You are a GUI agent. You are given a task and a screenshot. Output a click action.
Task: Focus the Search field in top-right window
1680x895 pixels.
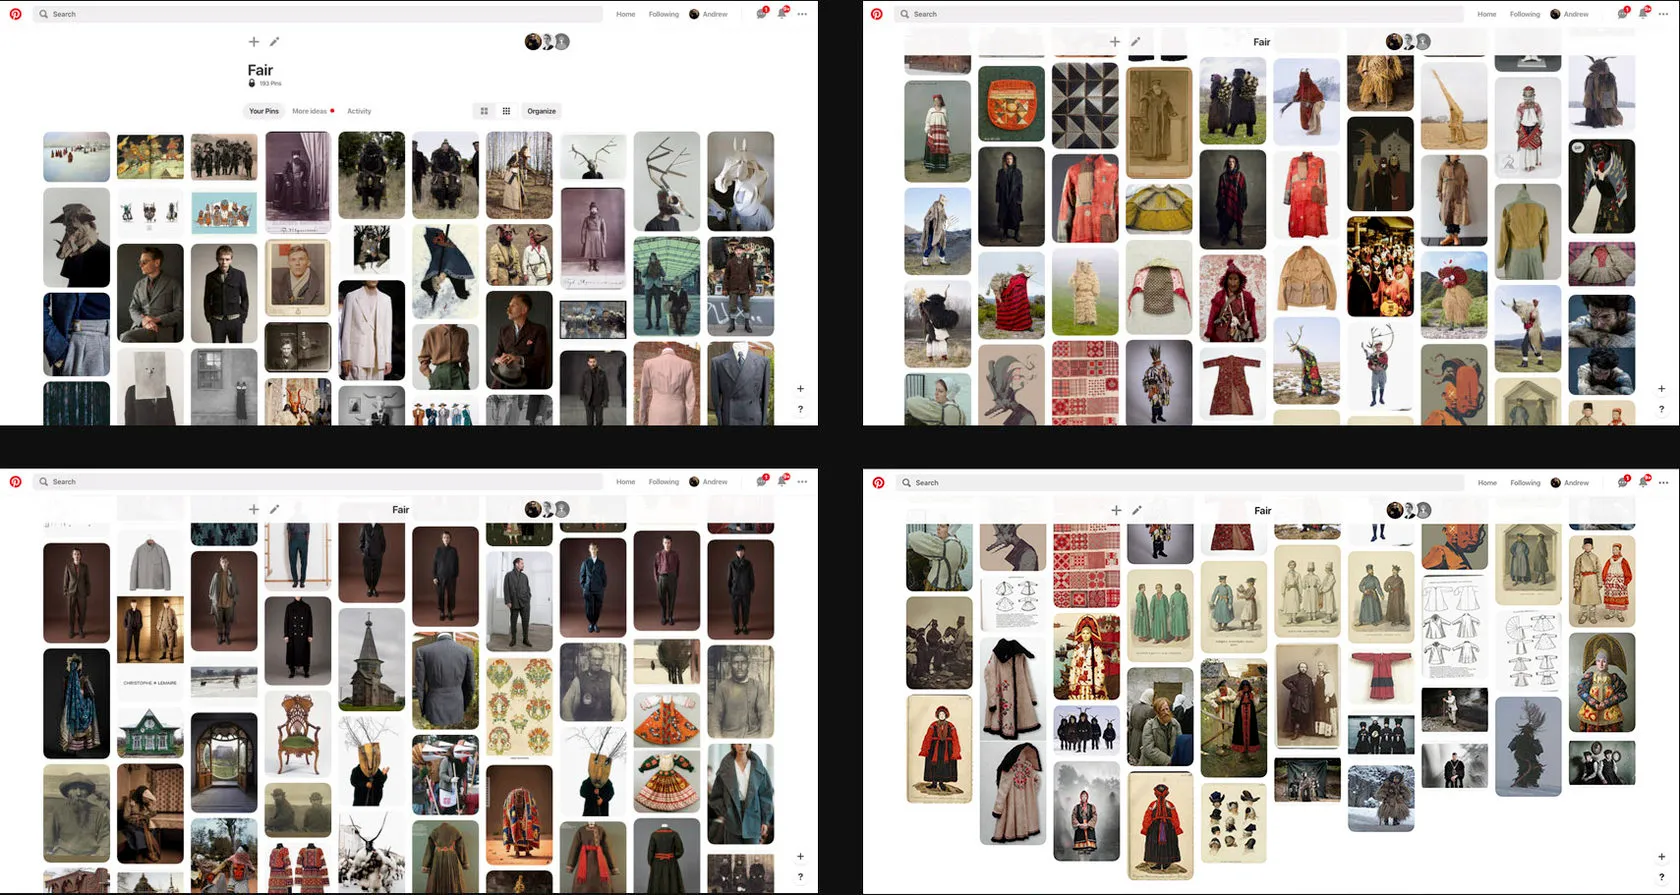coord(1180,14)
